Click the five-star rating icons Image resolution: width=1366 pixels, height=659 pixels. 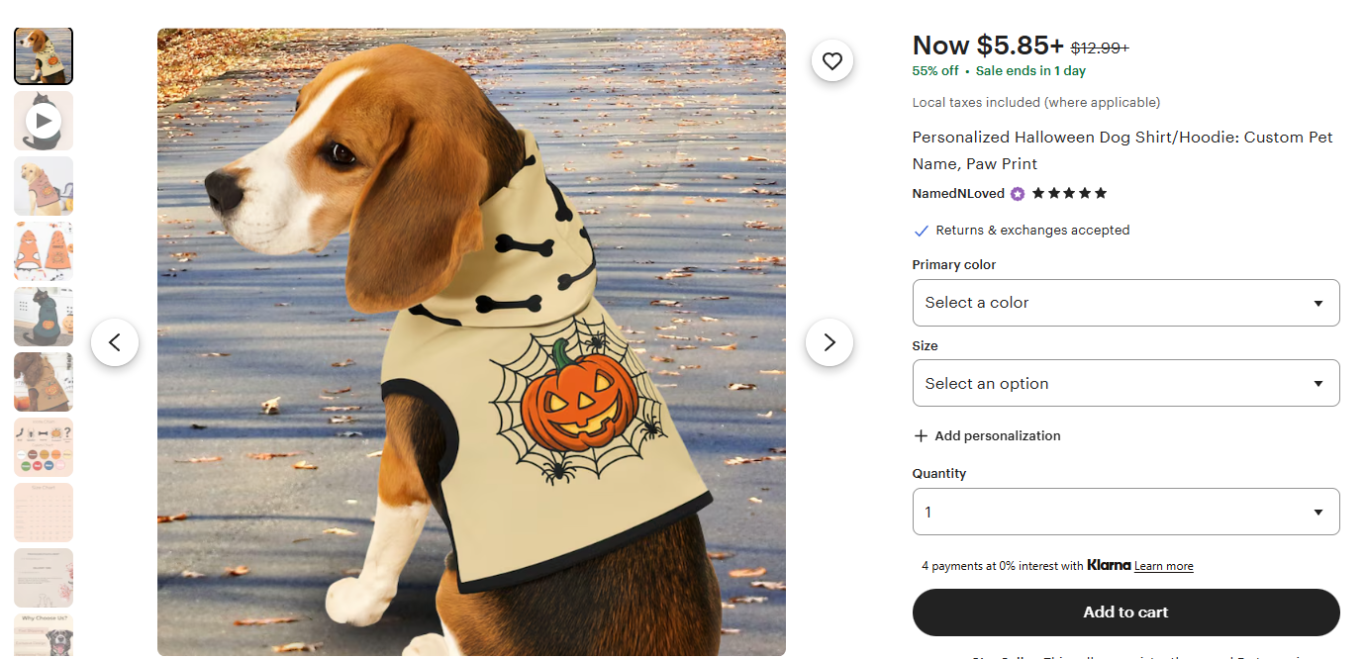point(1069,193)
